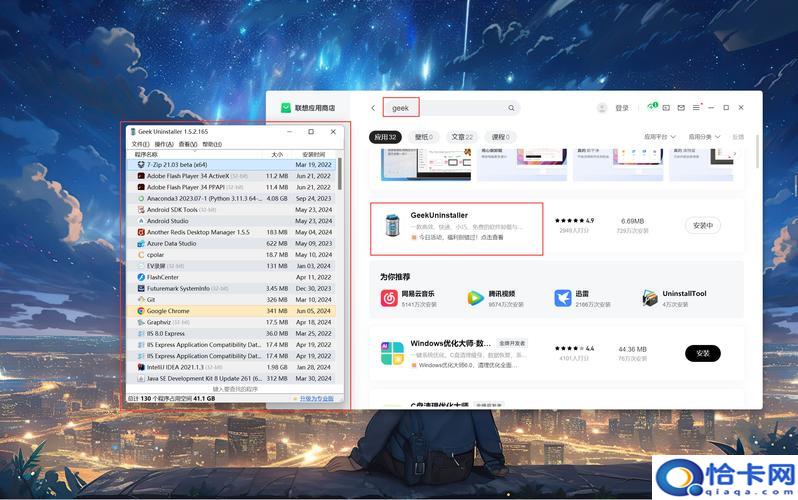The height and width of the screenshot is (500, 798).
Task: Open the mail envelope icon in app store
Action: pyautogui.click(x=681, y=108)
